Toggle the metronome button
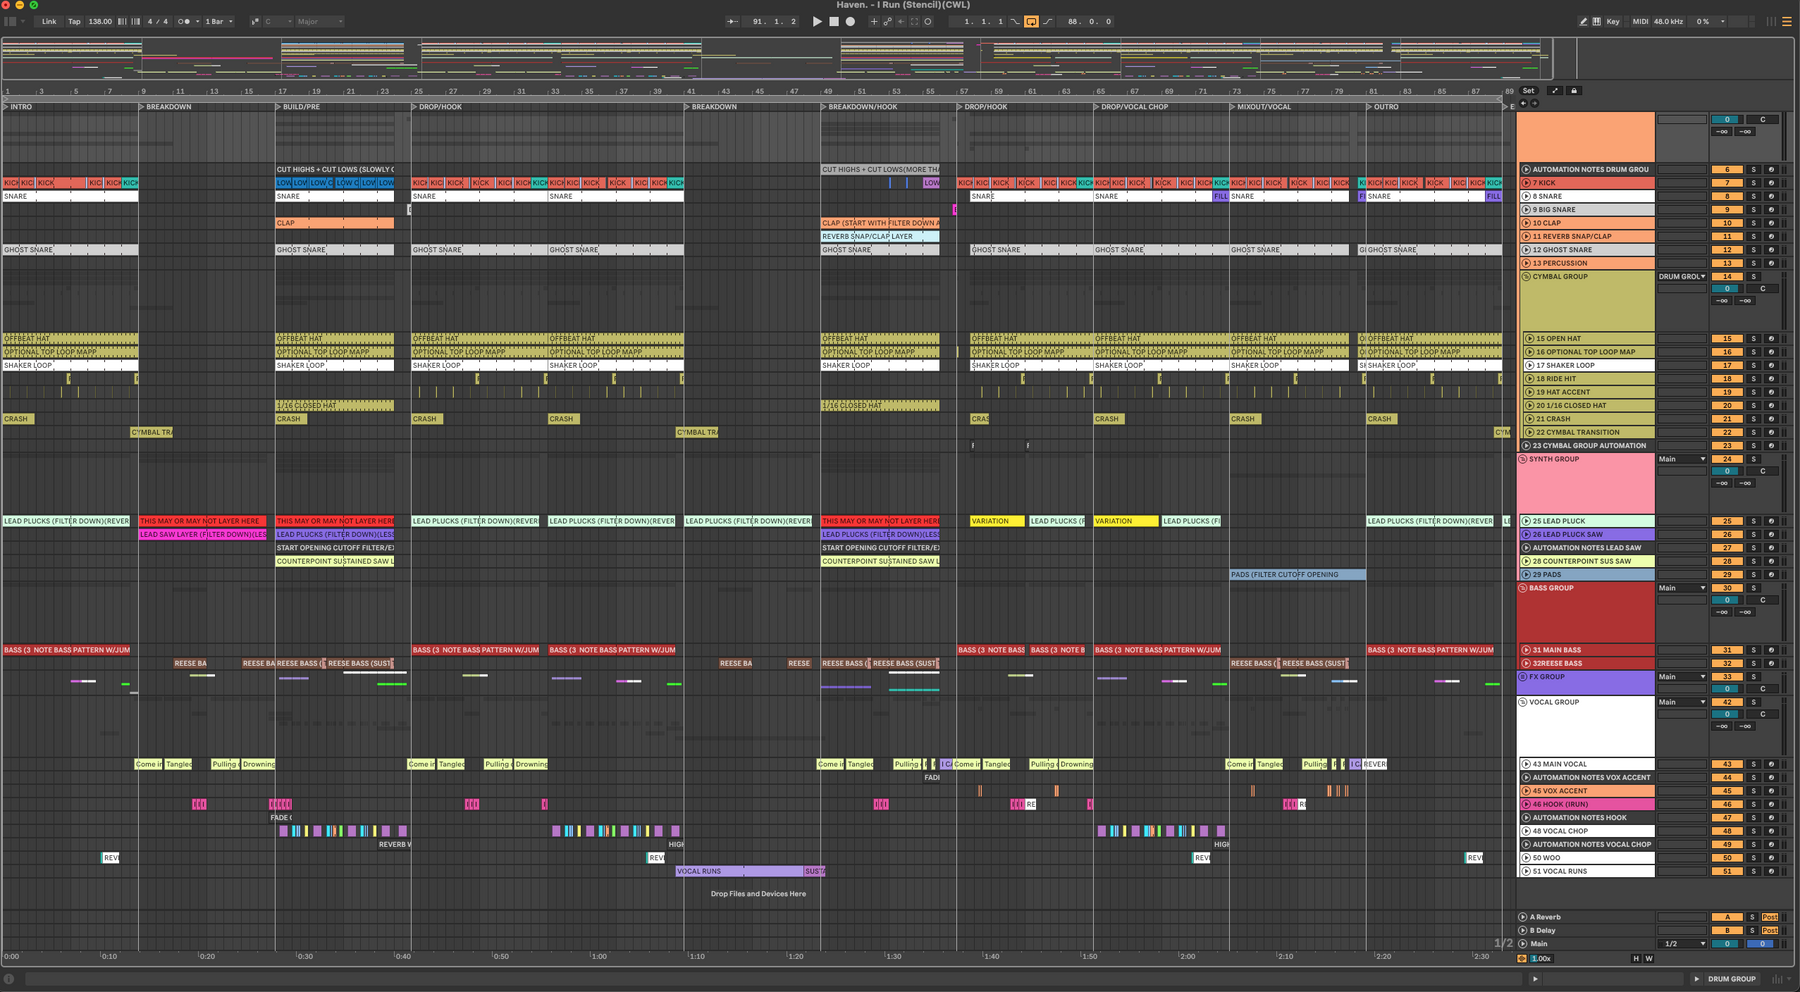Image resolution: width=1800 pixels, height=992 pixels. pos(183,21)
